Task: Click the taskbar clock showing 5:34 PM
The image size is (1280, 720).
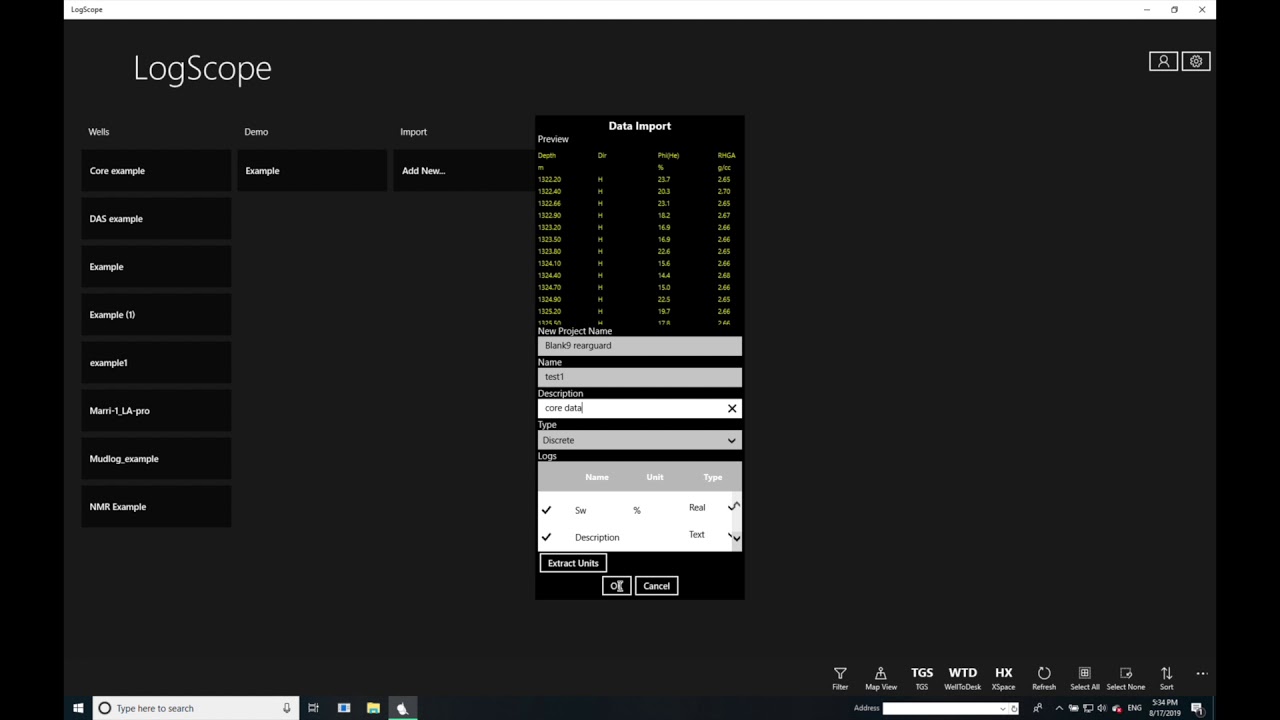Action: [1165, 708]
